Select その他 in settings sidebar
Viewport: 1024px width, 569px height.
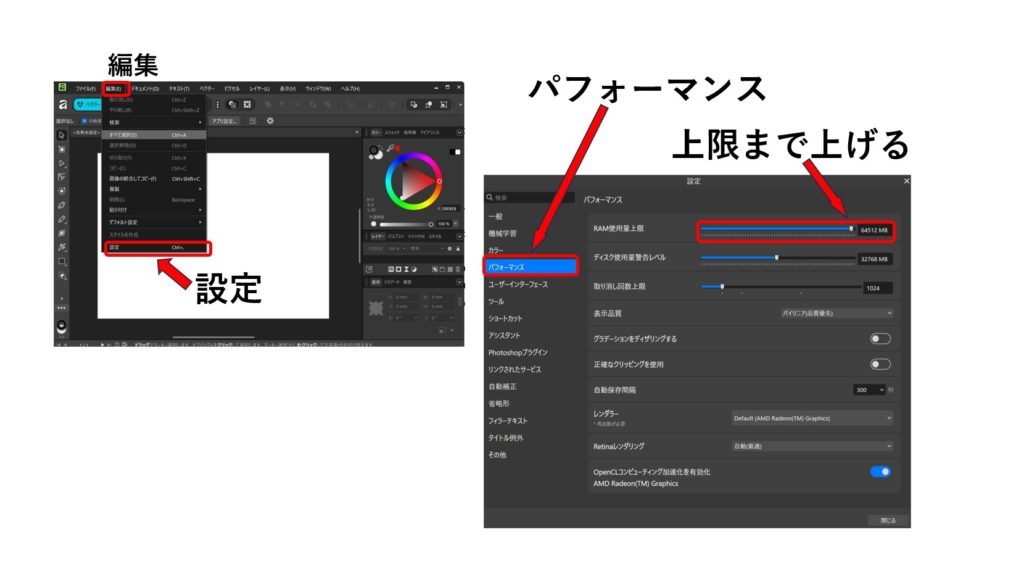(x=497, y=455)
